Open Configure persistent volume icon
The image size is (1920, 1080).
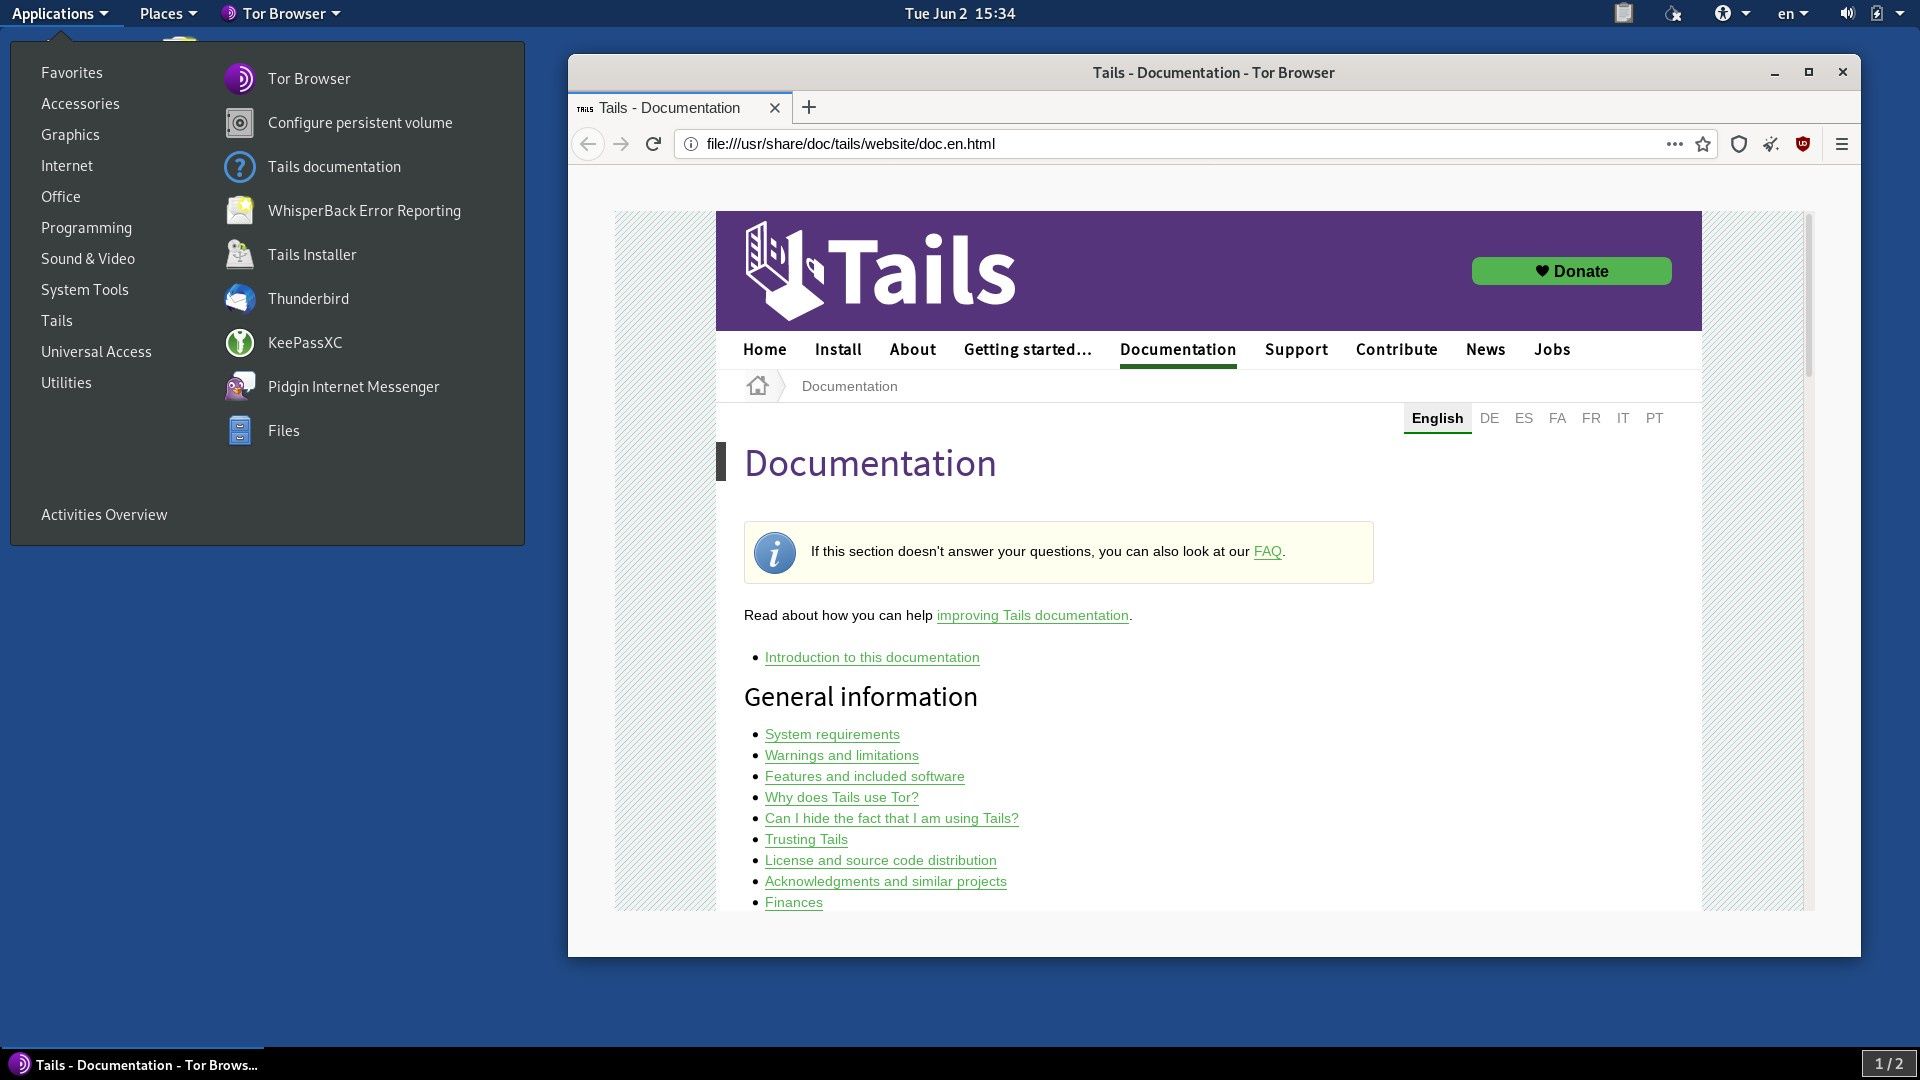point(239,122)
